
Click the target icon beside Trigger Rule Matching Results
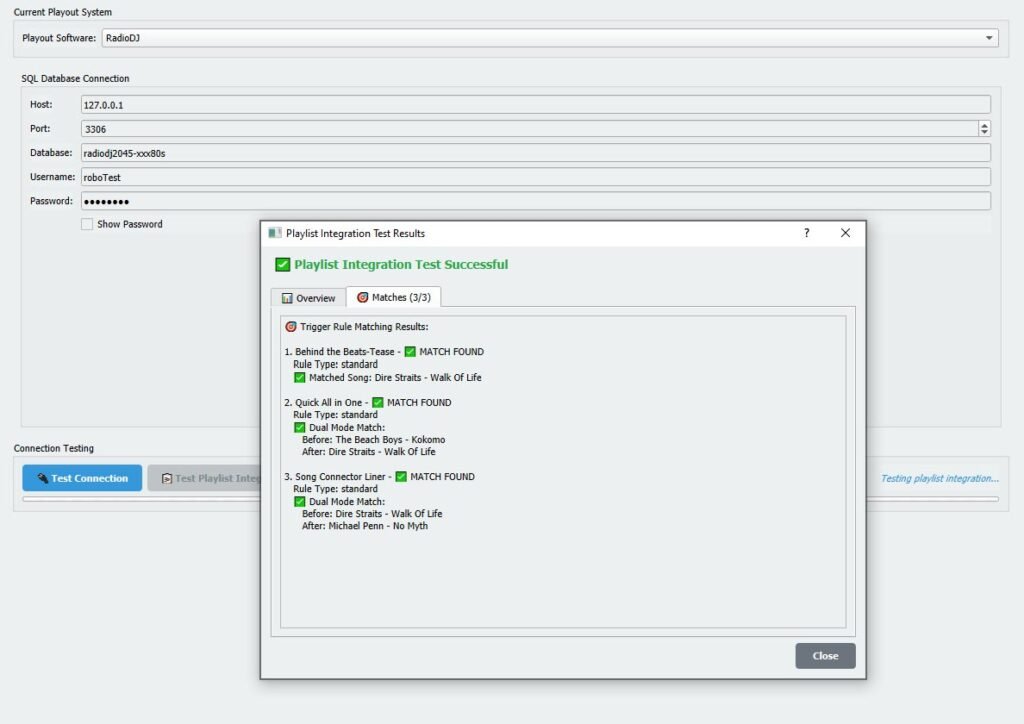291,327
